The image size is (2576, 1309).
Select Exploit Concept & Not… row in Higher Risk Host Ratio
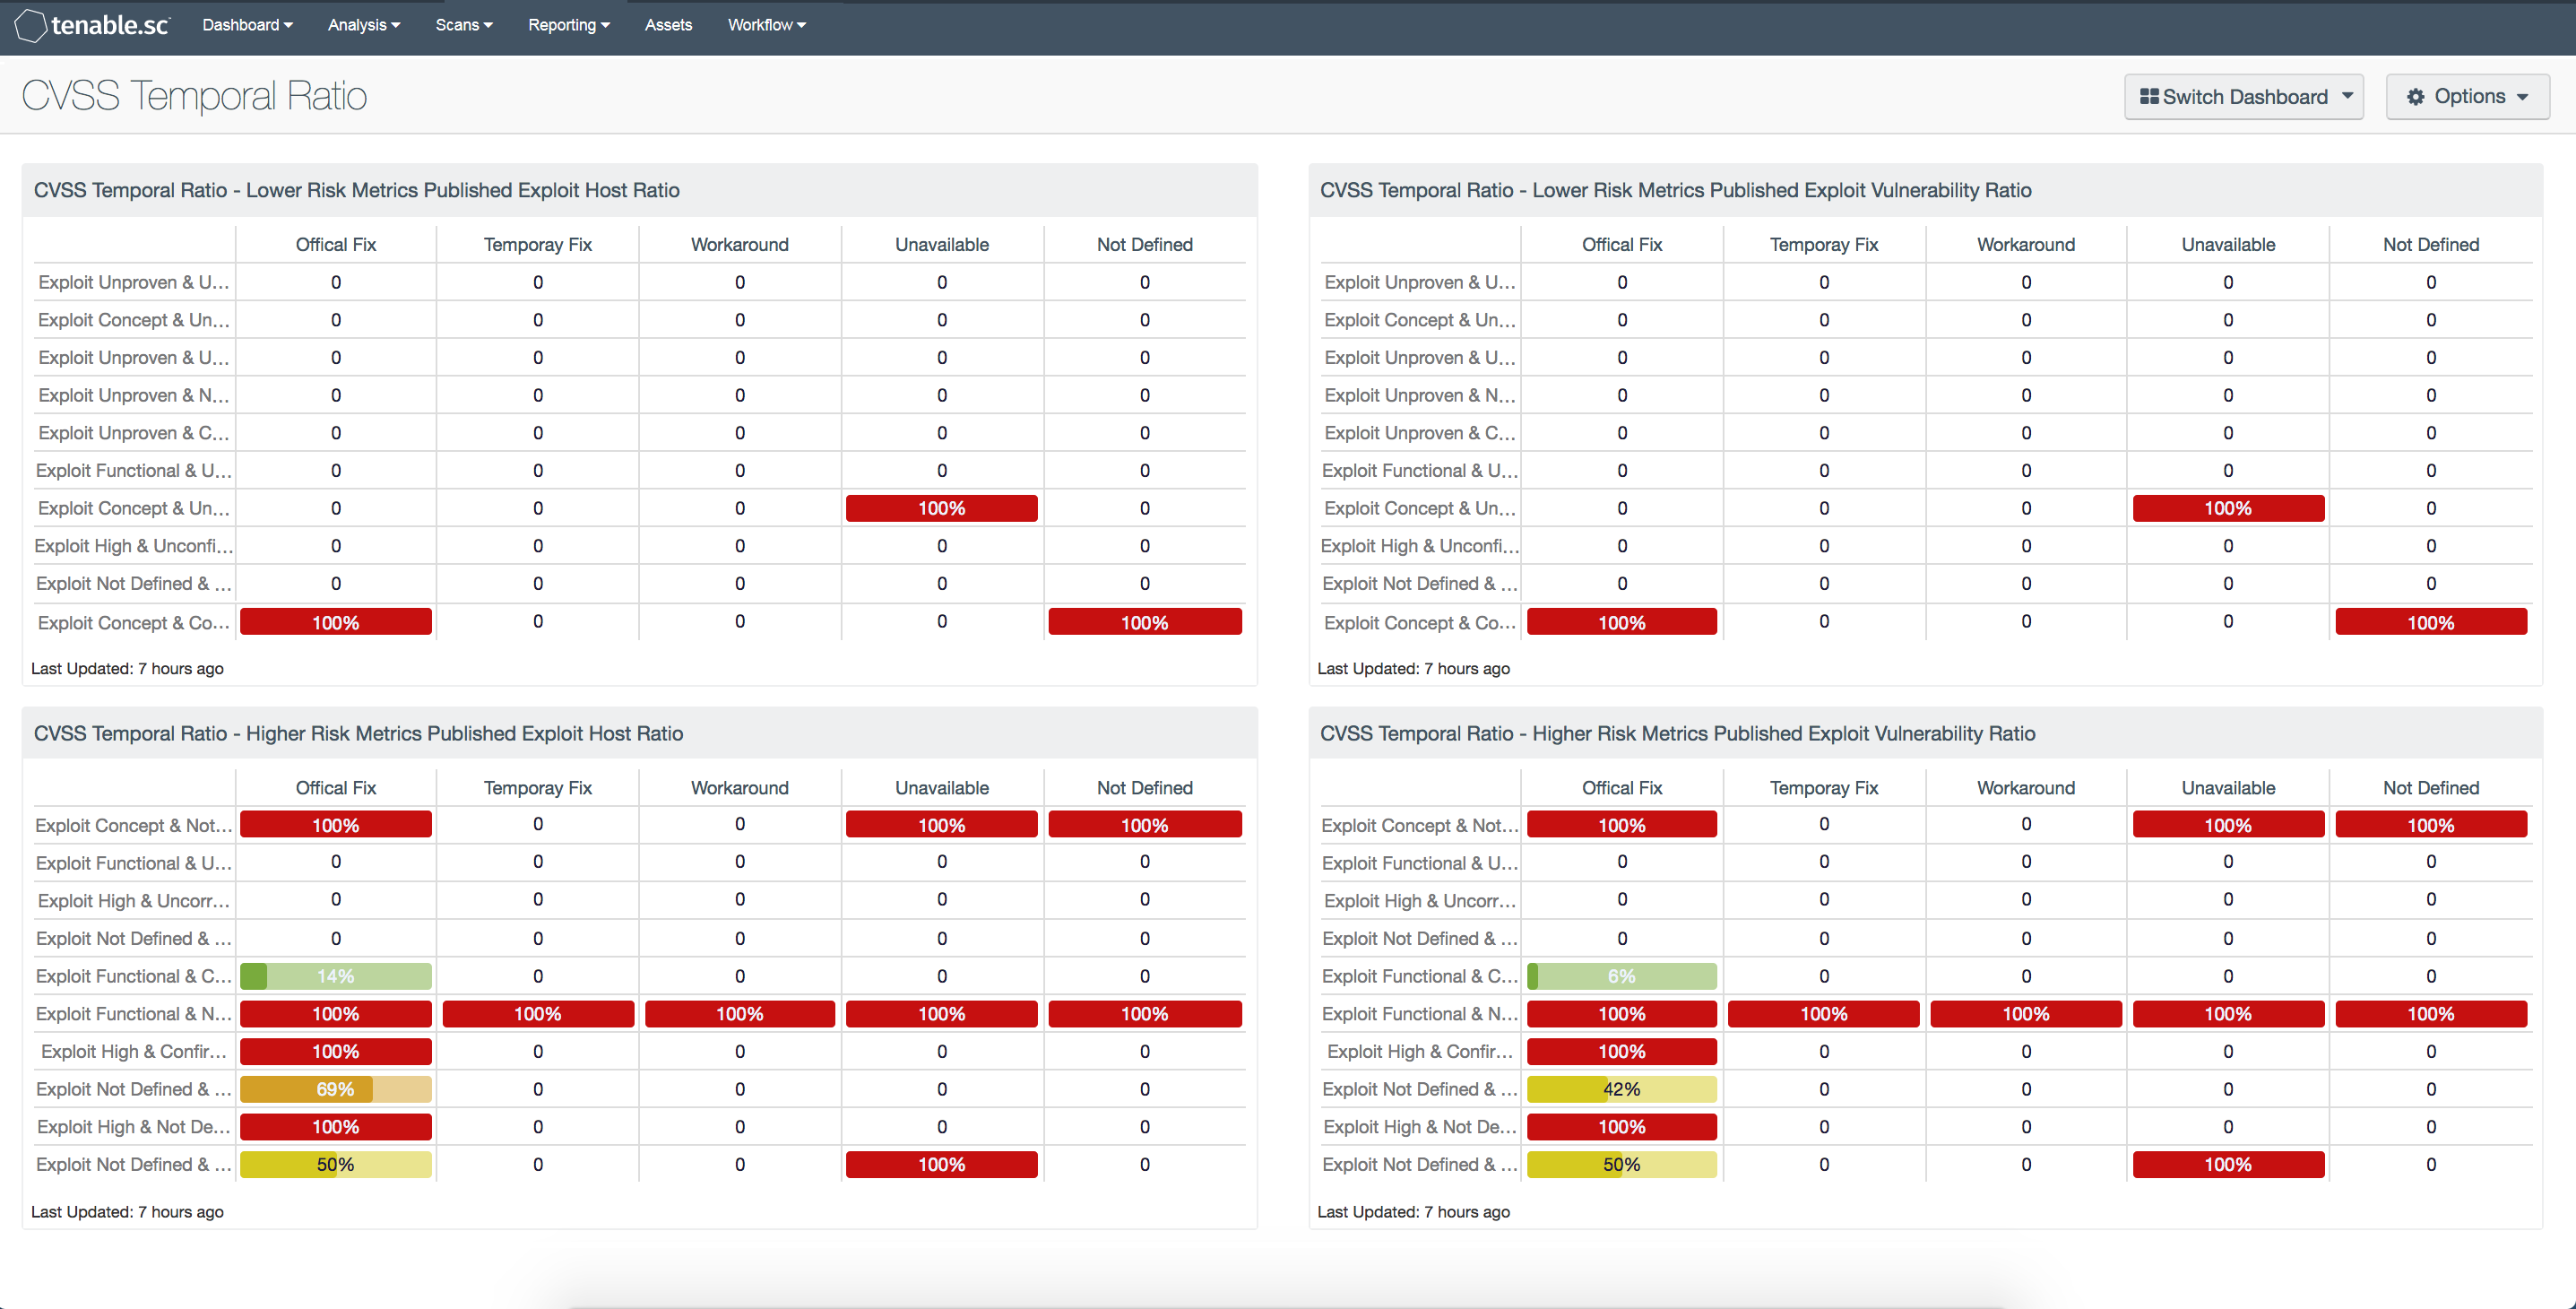tap(640, 825)
